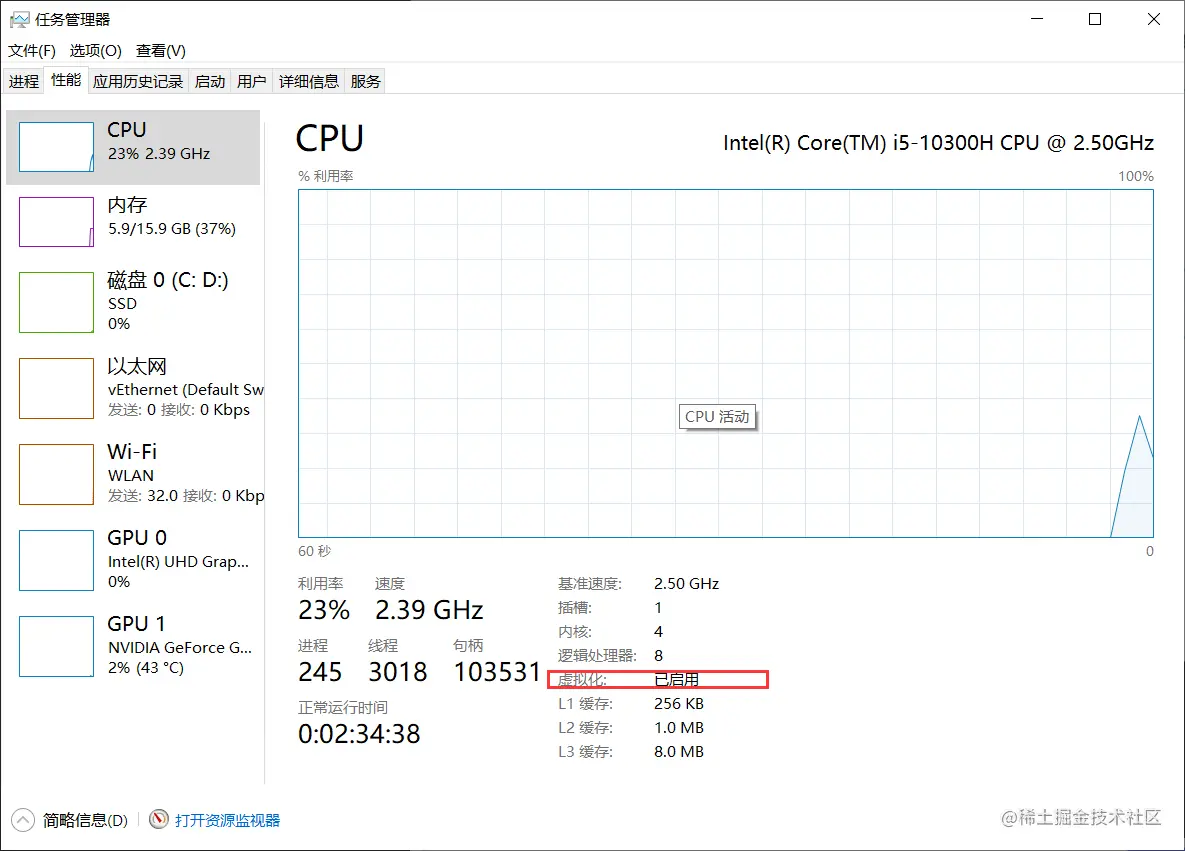Click the resource monitor gauge icon
Viewport: 1185px width, 851px height.
(159, 819)
